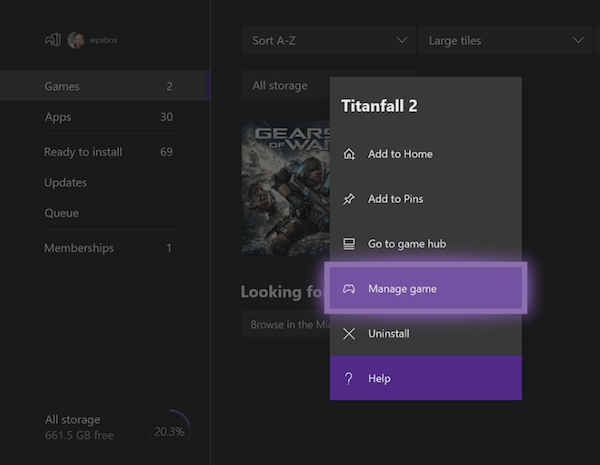600x465 pixels.
Task: Click the controller icon beside Manage game
Action: point(349,289)
